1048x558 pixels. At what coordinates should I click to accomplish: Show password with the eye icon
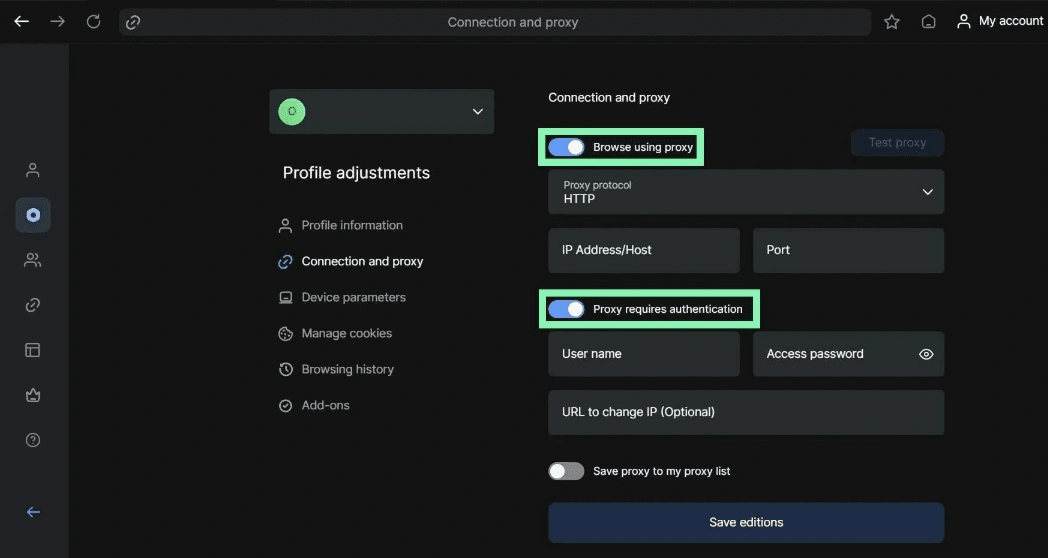(x=926, y=354)
